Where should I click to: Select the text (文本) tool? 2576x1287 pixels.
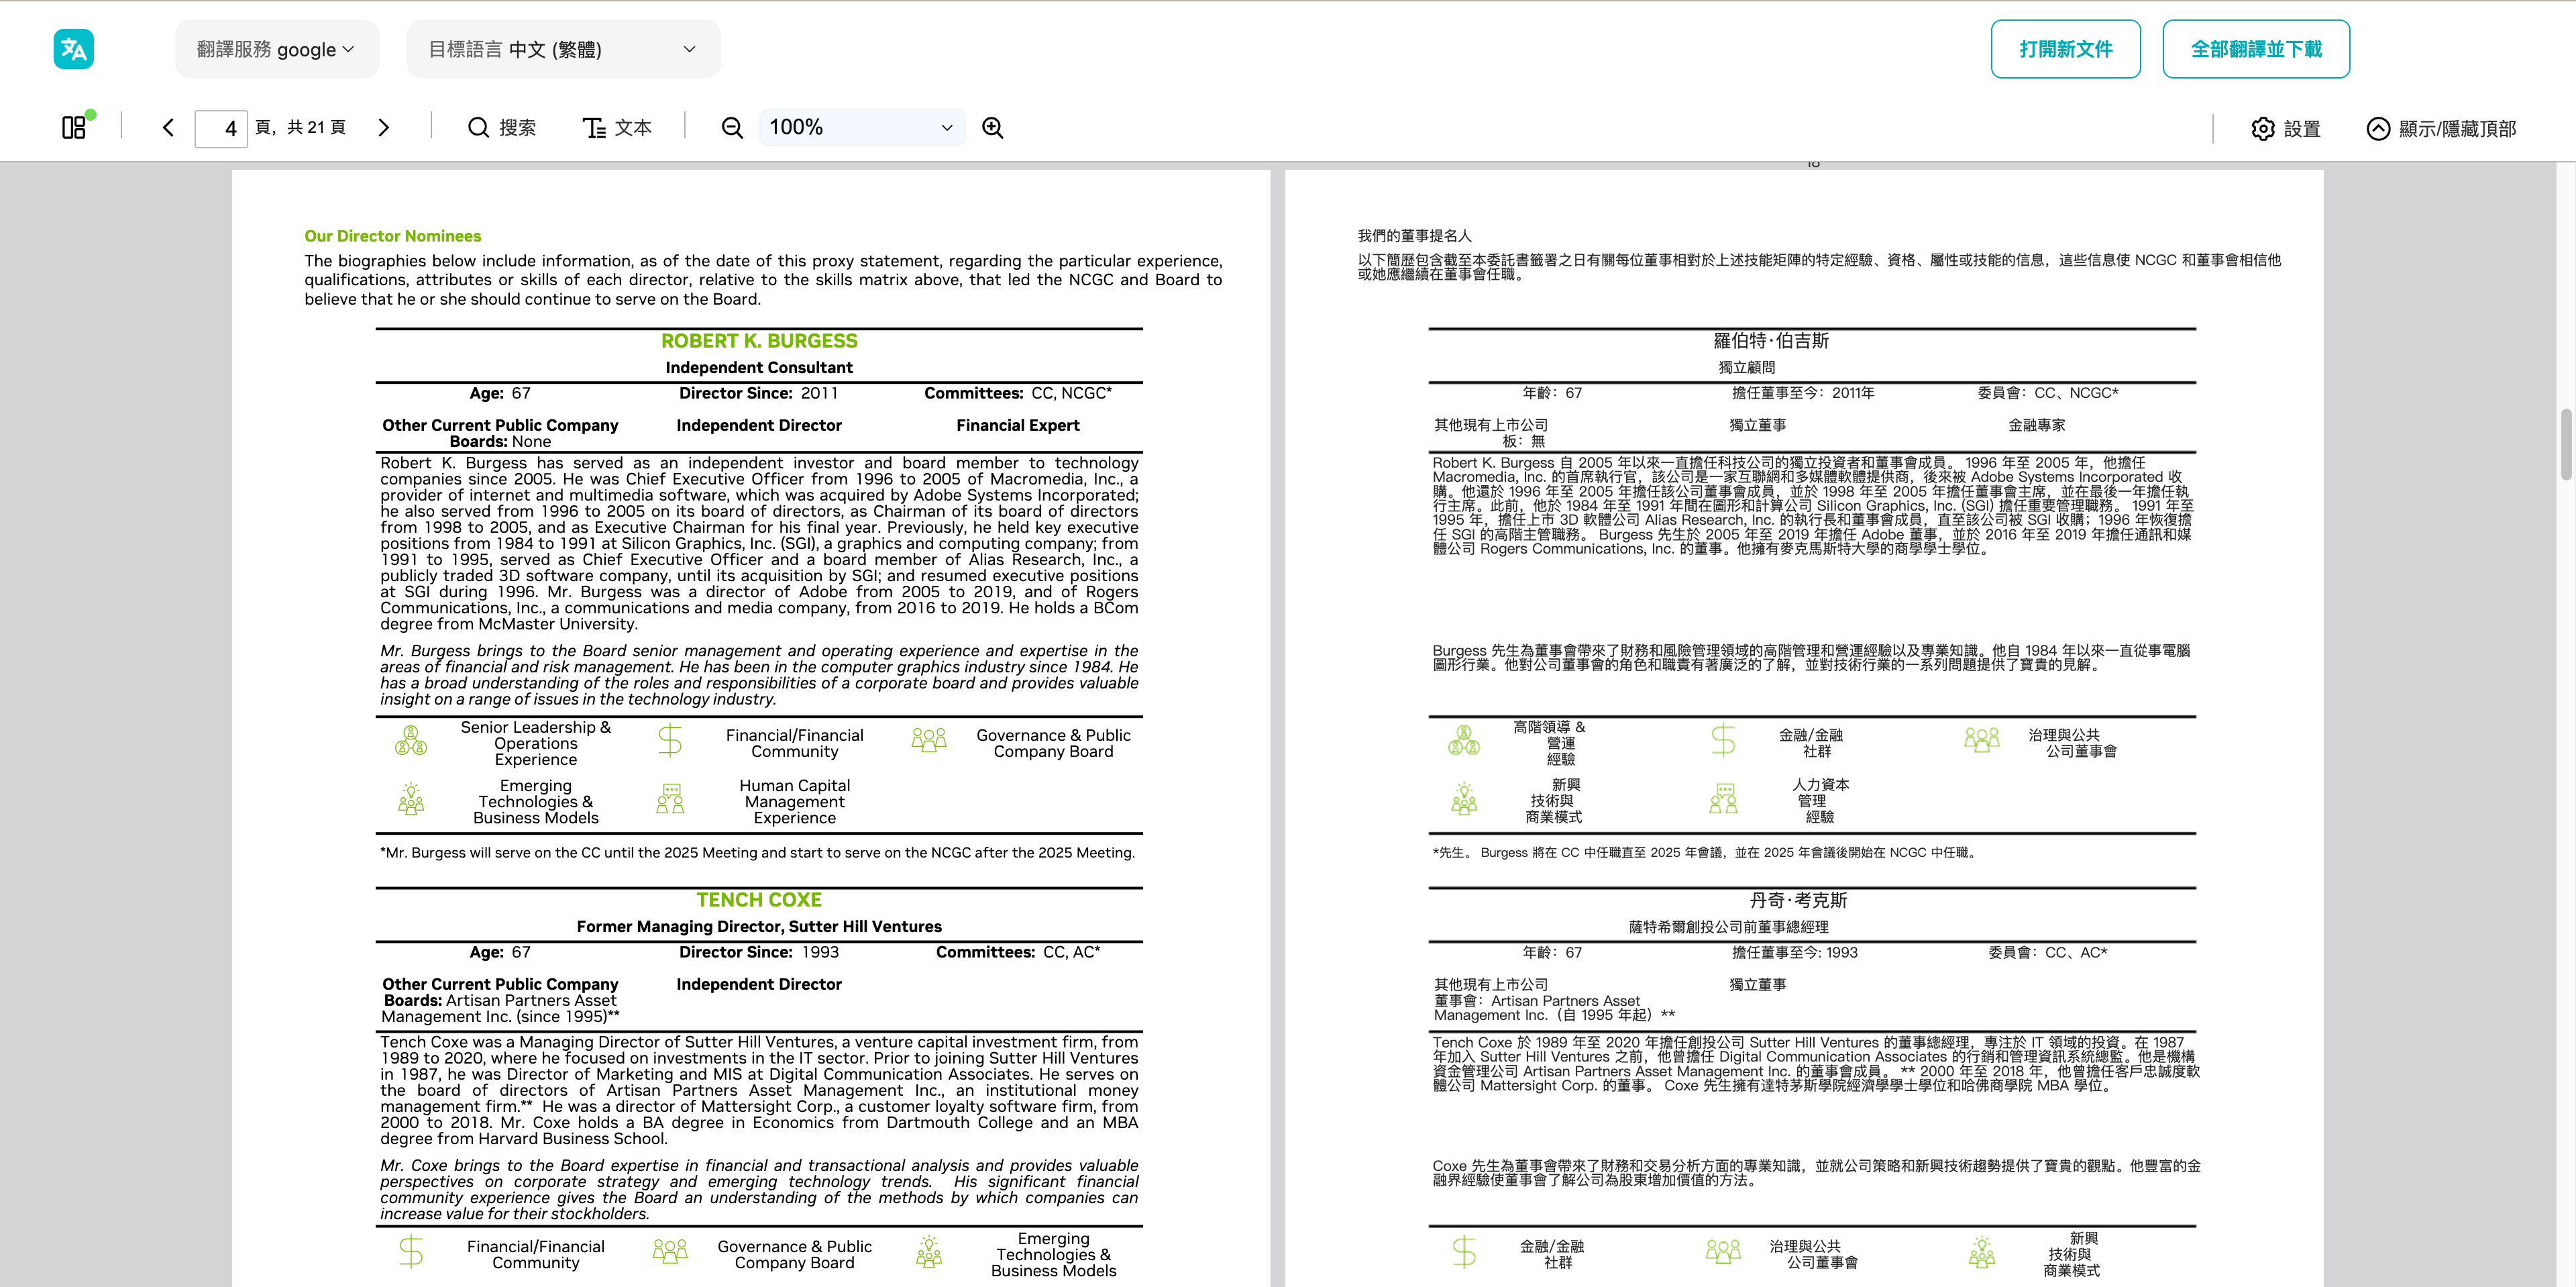[x=617, y=128]
